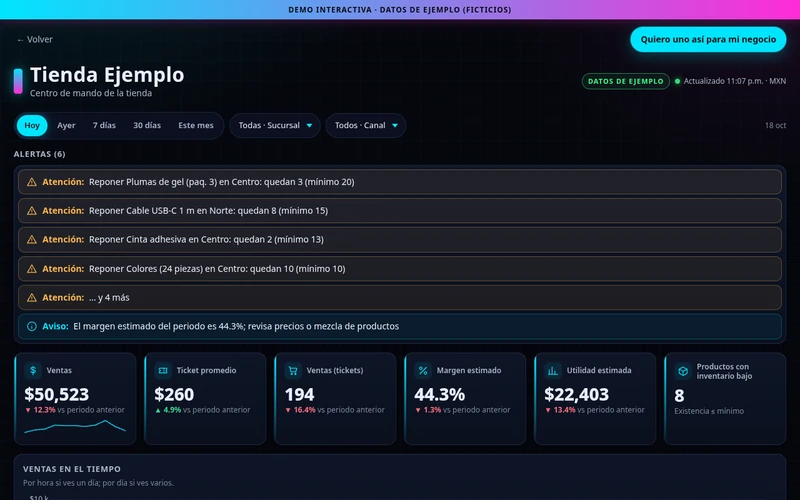Select the Hoy period tab
The height and width of the screenshot is (500, 800).
tap(32, 126)
